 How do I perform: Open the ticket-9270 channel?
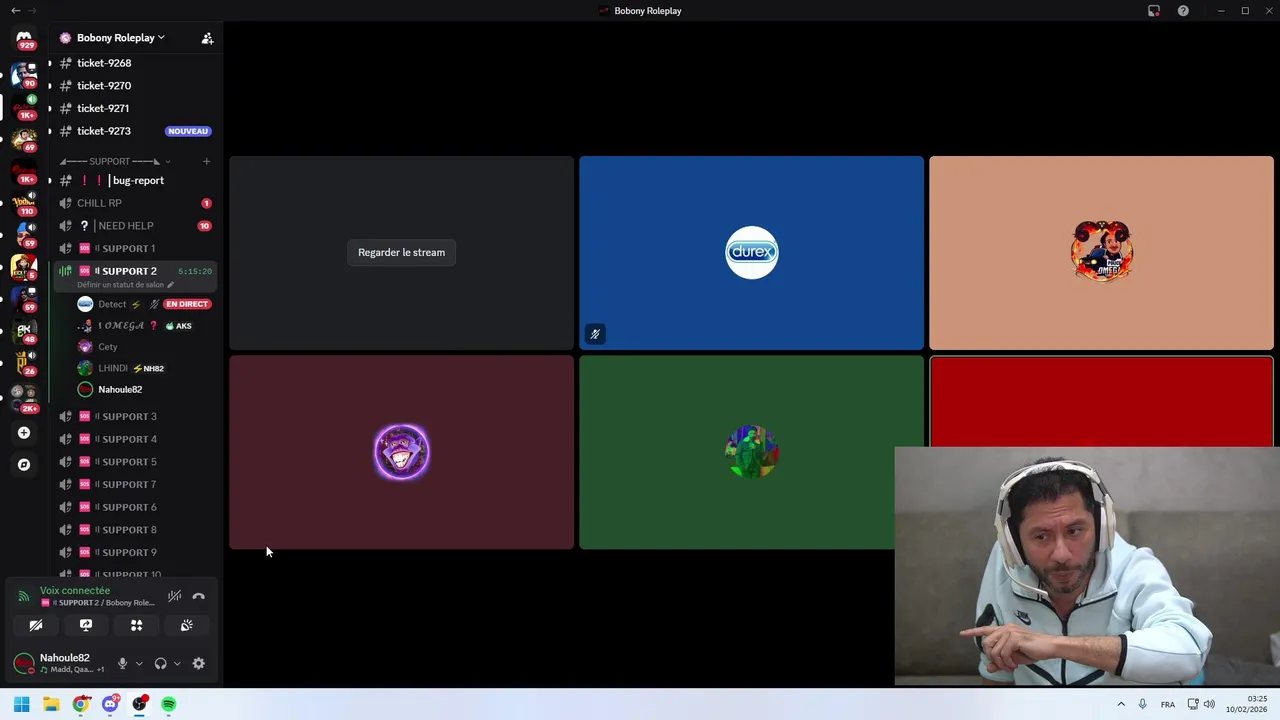(134, 86)
